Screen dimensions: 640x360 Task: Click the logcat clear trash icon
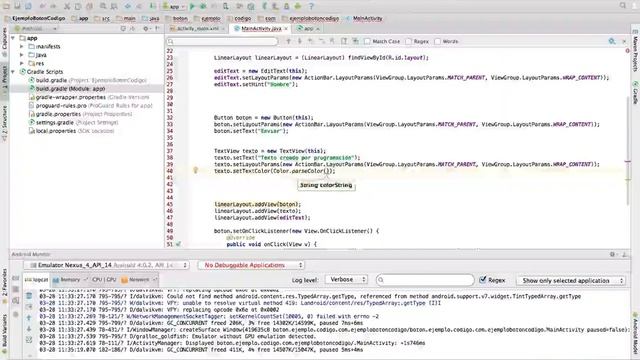pos(29,296)
